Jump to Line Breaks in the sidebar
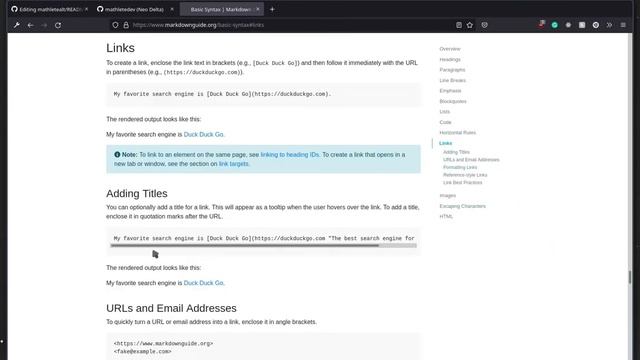The image size is (640, 360). 452,80
